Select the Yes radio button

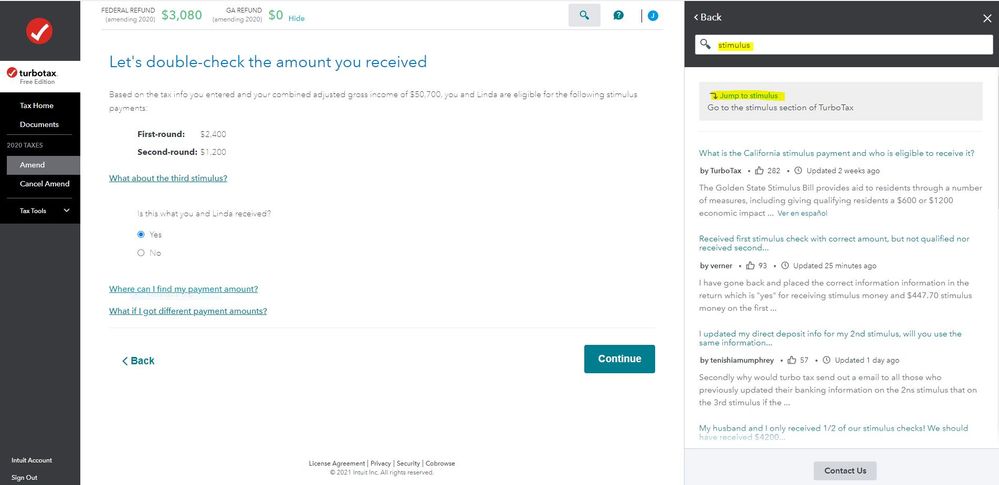coord(141,234)
